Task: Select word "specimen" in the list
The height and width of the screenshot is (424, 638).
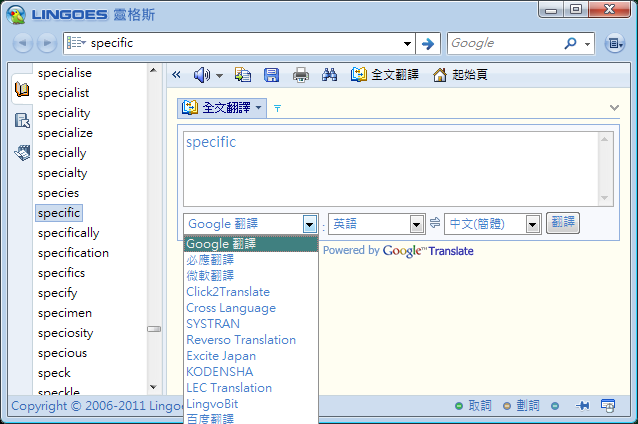Action: 65,313
